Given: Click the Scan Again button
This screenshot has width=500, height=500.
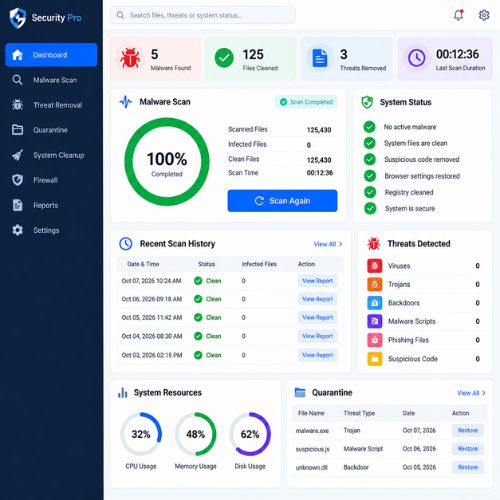Looking at the screenshot, I should (x=282, y=201).
